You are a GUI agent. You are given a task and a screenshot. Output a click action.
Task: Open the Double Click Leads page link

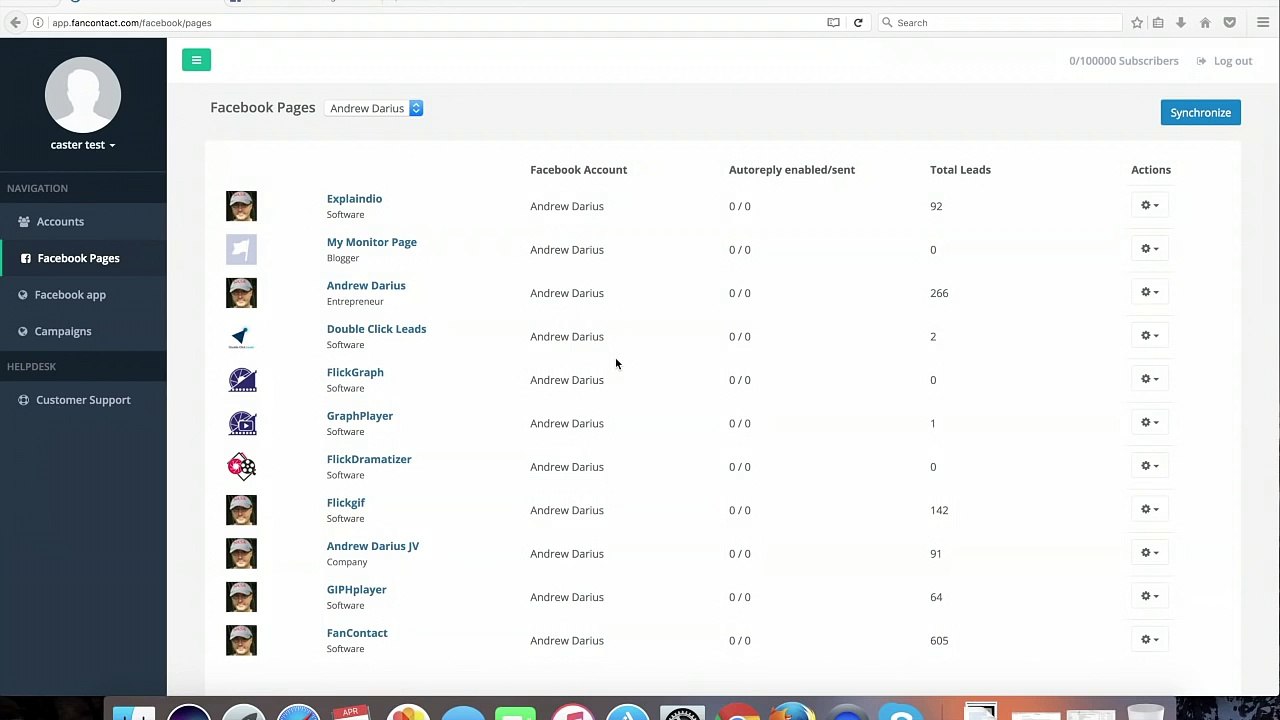[x=376, y=329]
